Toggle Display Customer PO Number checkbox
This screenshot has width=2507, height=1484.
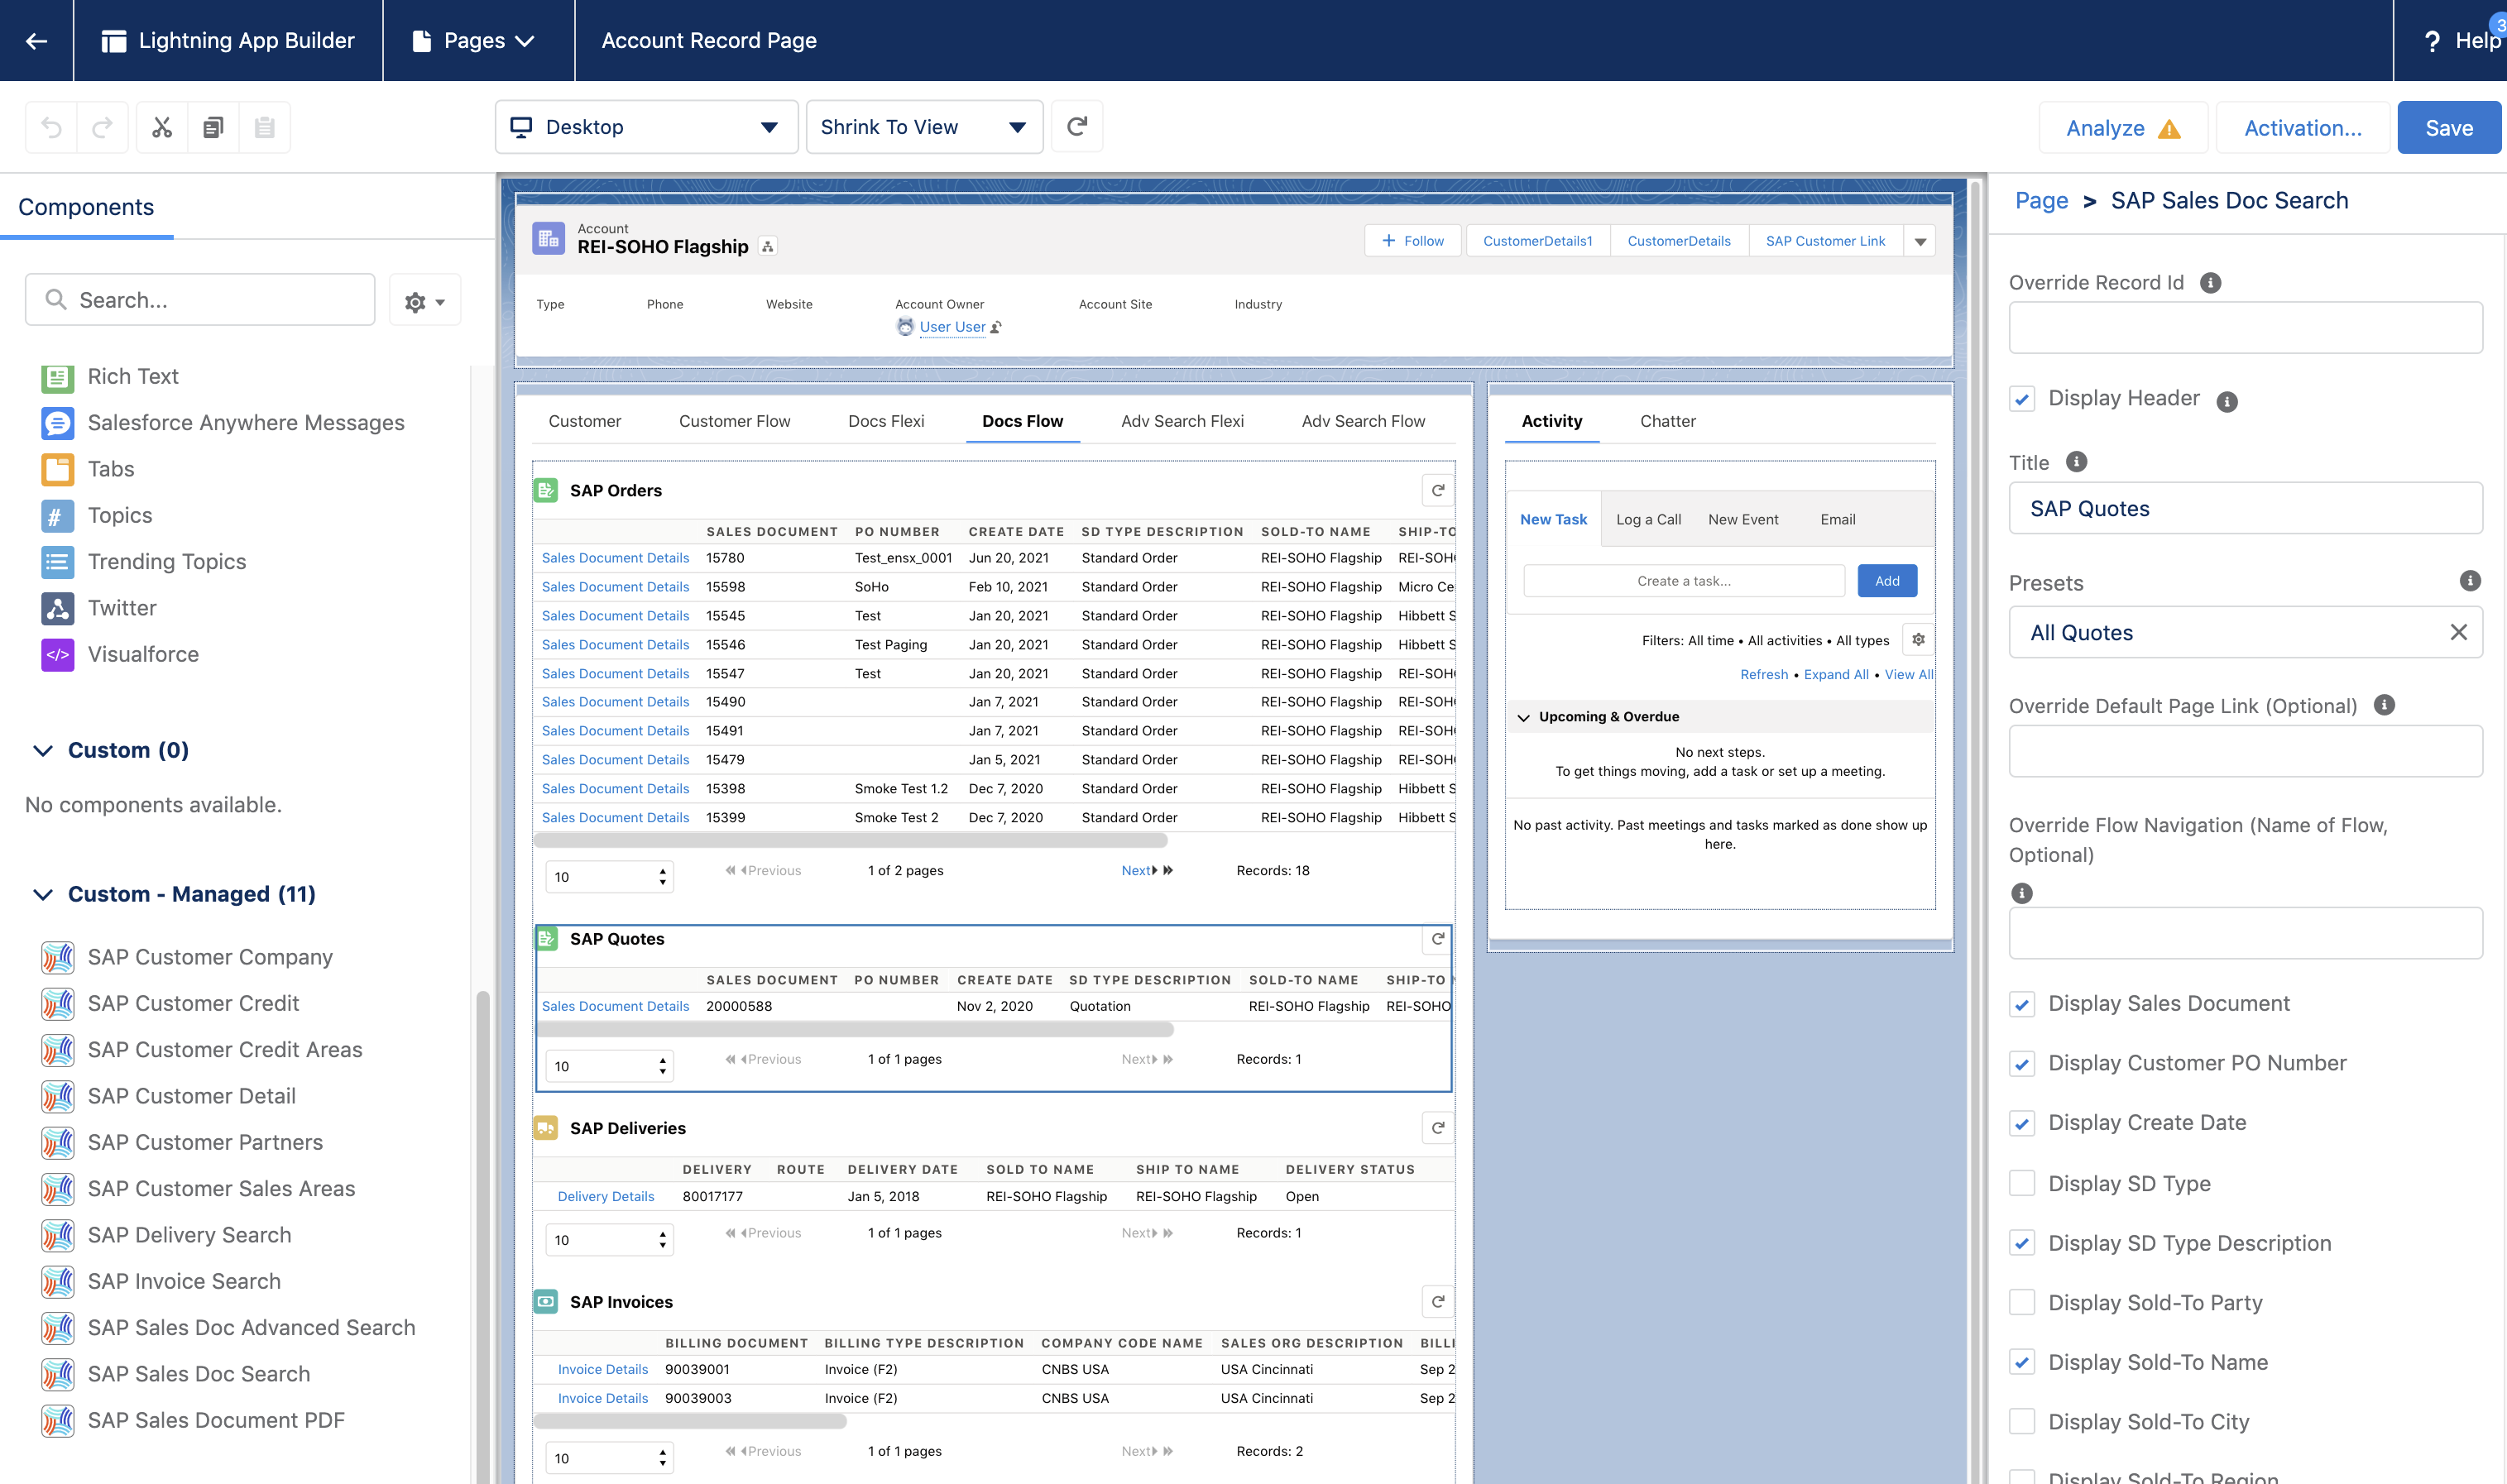click(x=2022, y=1064)
